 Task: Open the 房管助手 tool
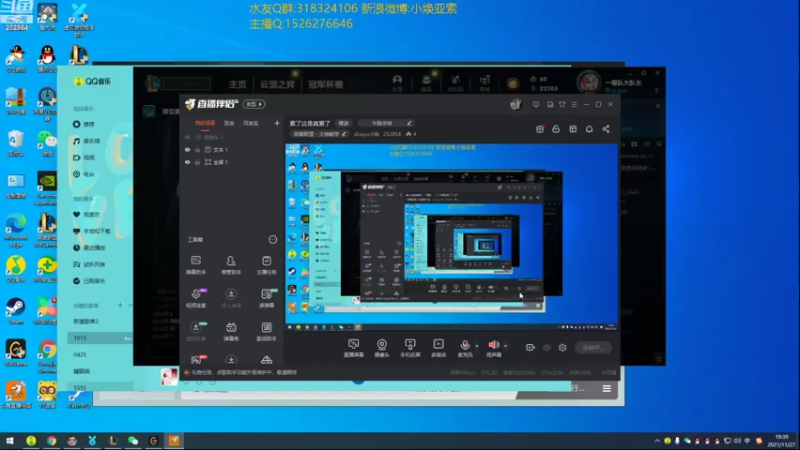231,265
